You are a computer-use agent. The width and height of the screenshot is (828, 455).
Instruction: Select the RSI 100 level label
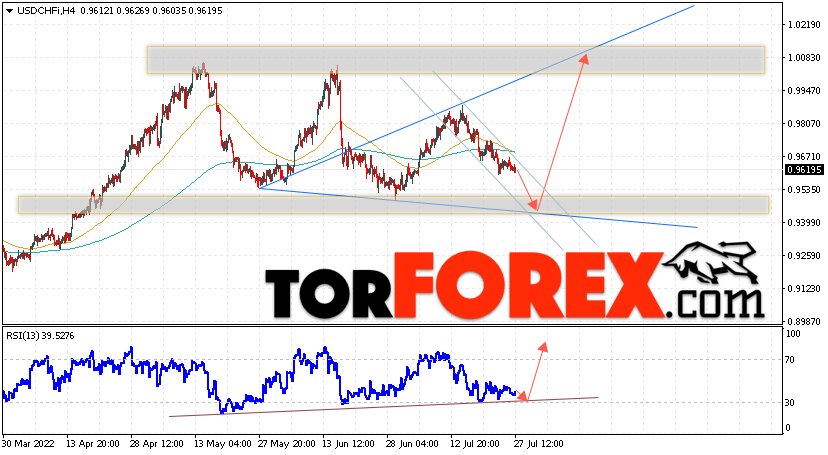click(x=793, y=334)
